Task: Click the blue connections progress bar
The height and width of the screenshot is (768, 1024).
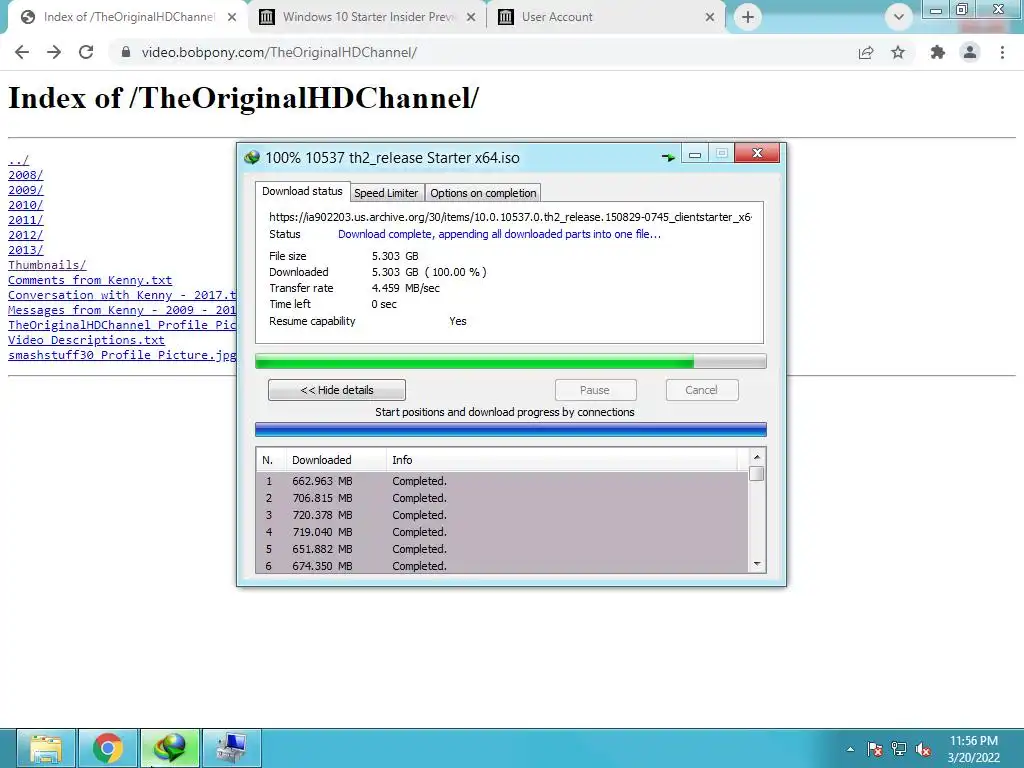Action: pyautogui.click(x=511, y=429)
